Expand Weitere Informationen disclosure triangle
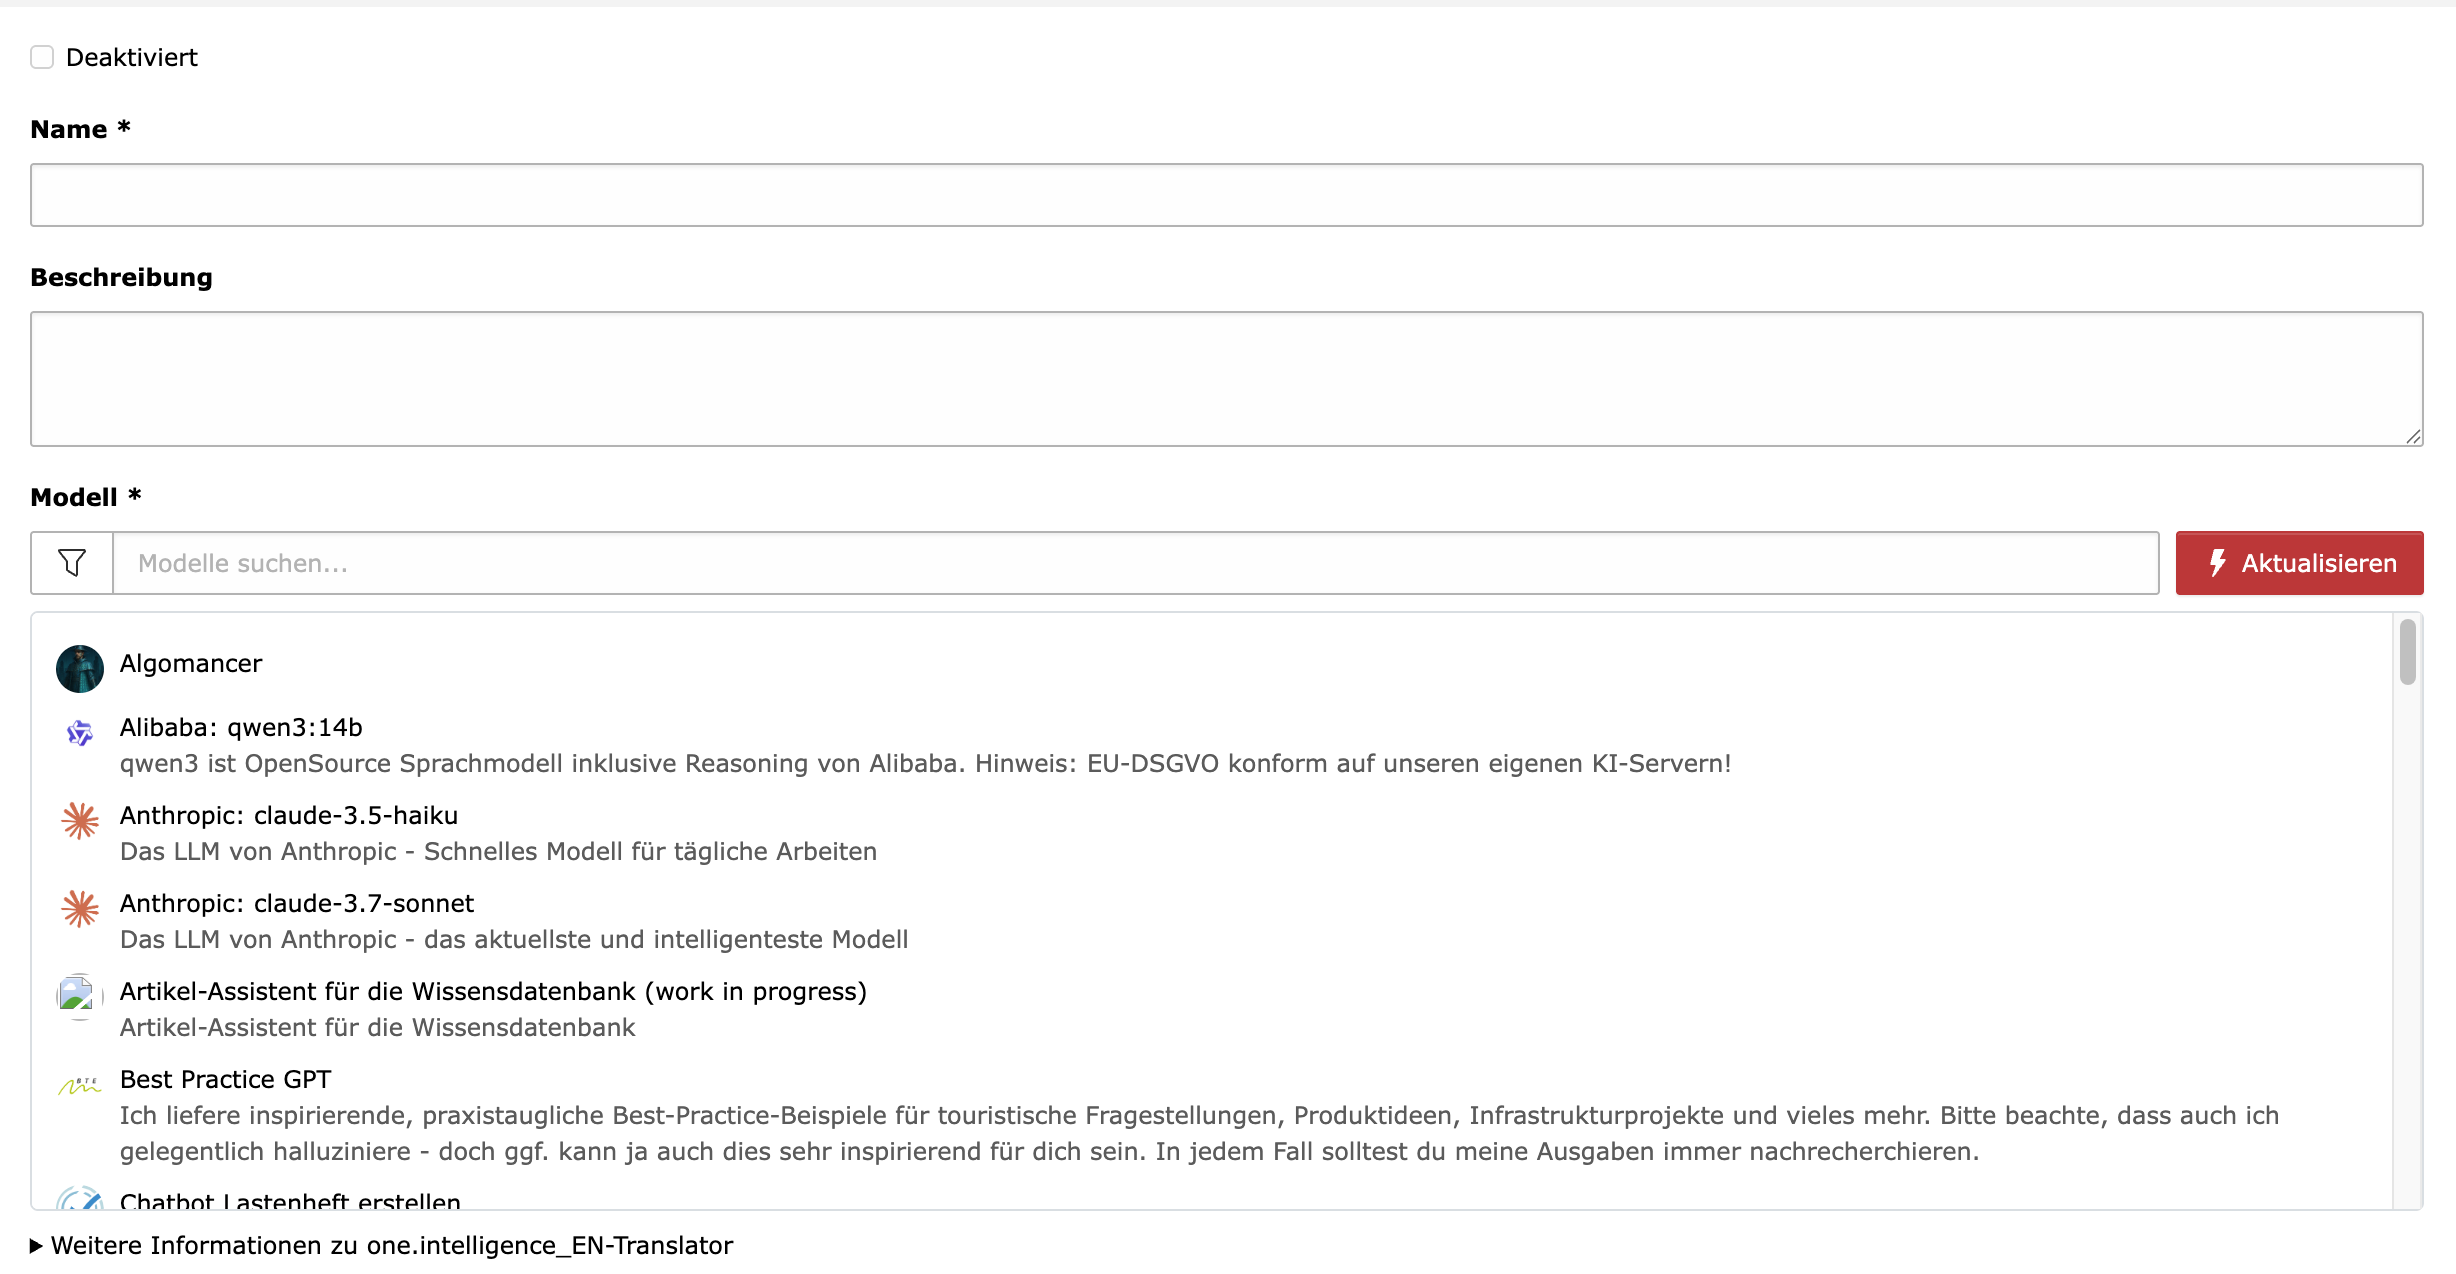 coord(36,1246)
